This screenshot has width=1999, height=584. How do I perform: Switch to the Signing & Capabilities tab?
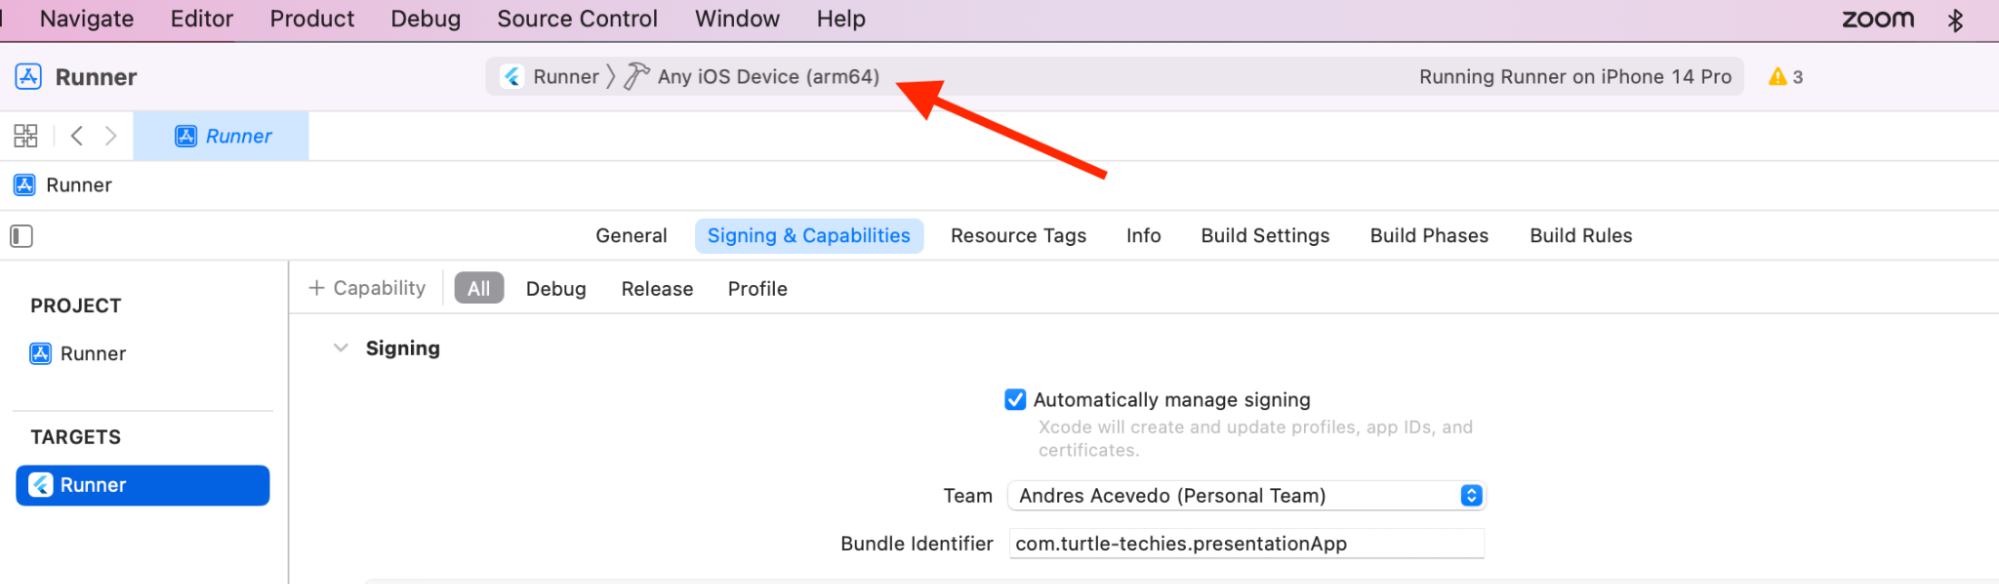coord(809,236)
